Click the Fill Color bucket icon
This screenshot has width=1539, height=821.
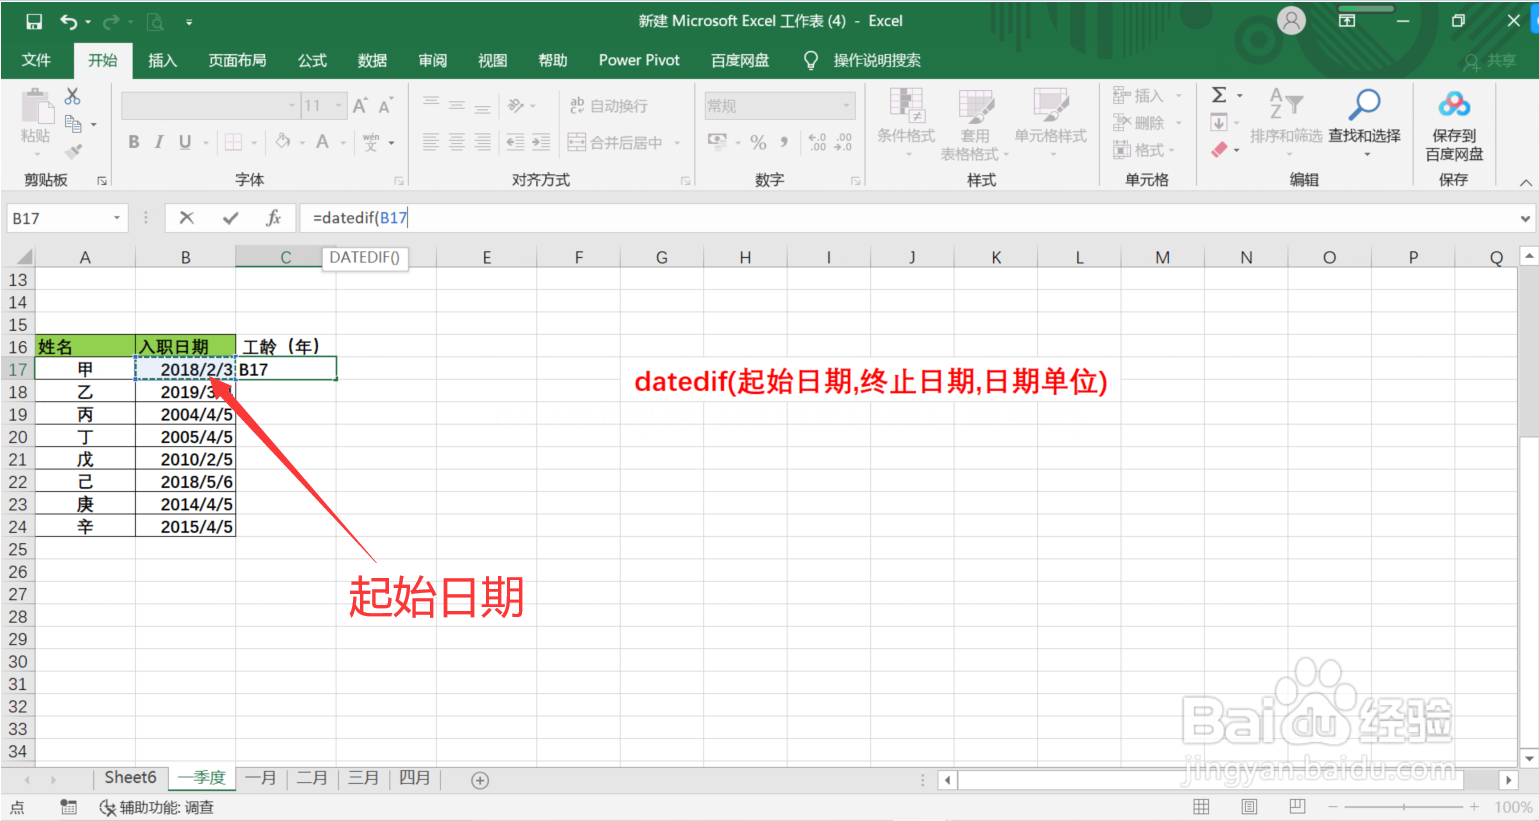tap(283, 142)
